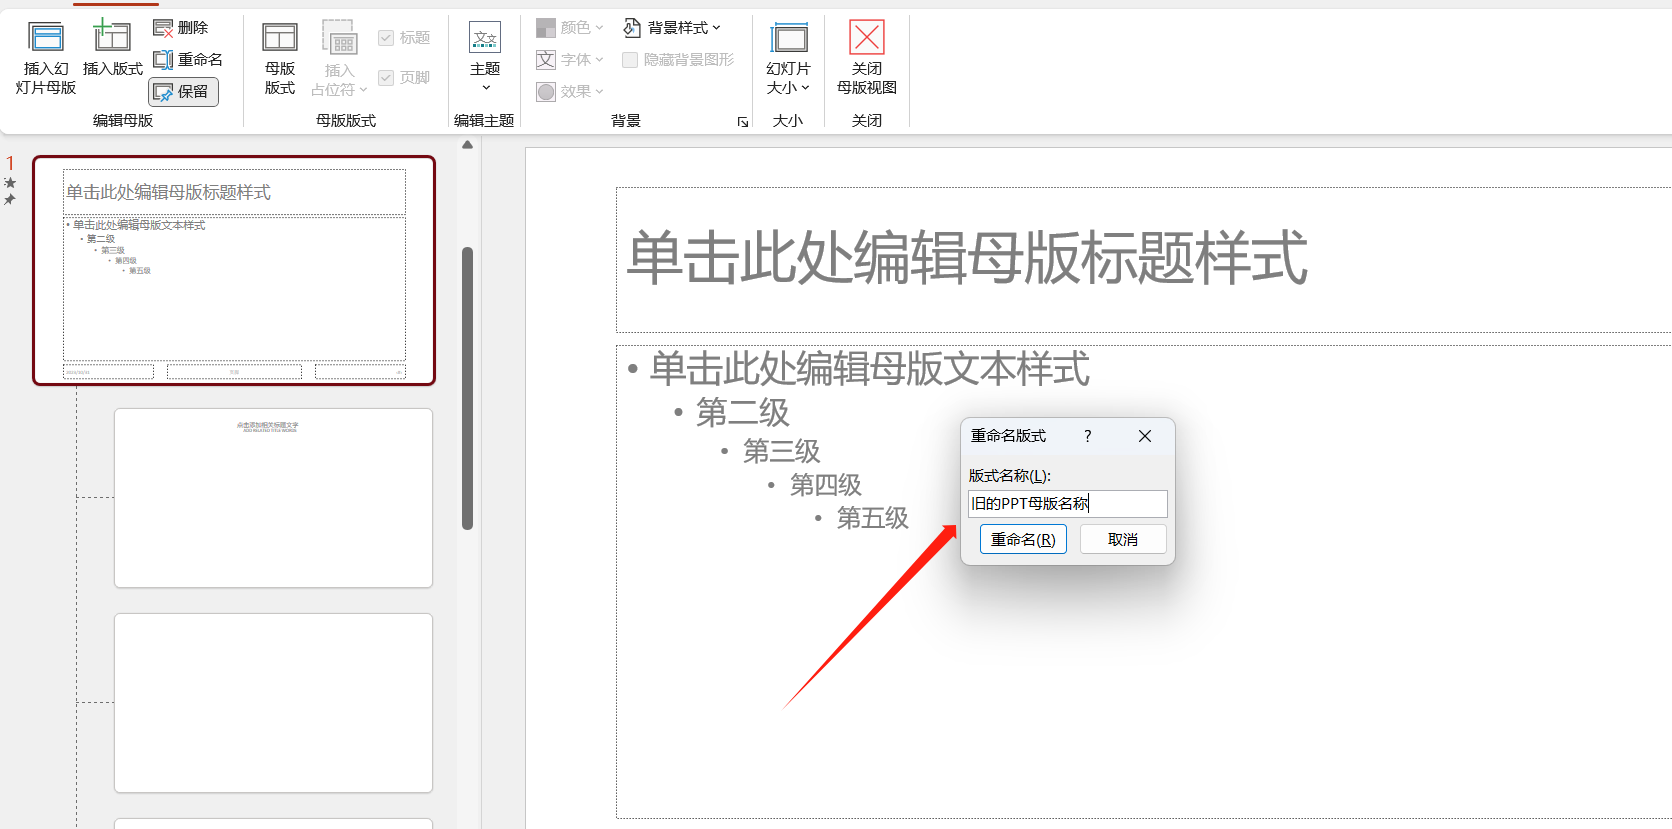Click the master title placeholder text

(967, 258)
